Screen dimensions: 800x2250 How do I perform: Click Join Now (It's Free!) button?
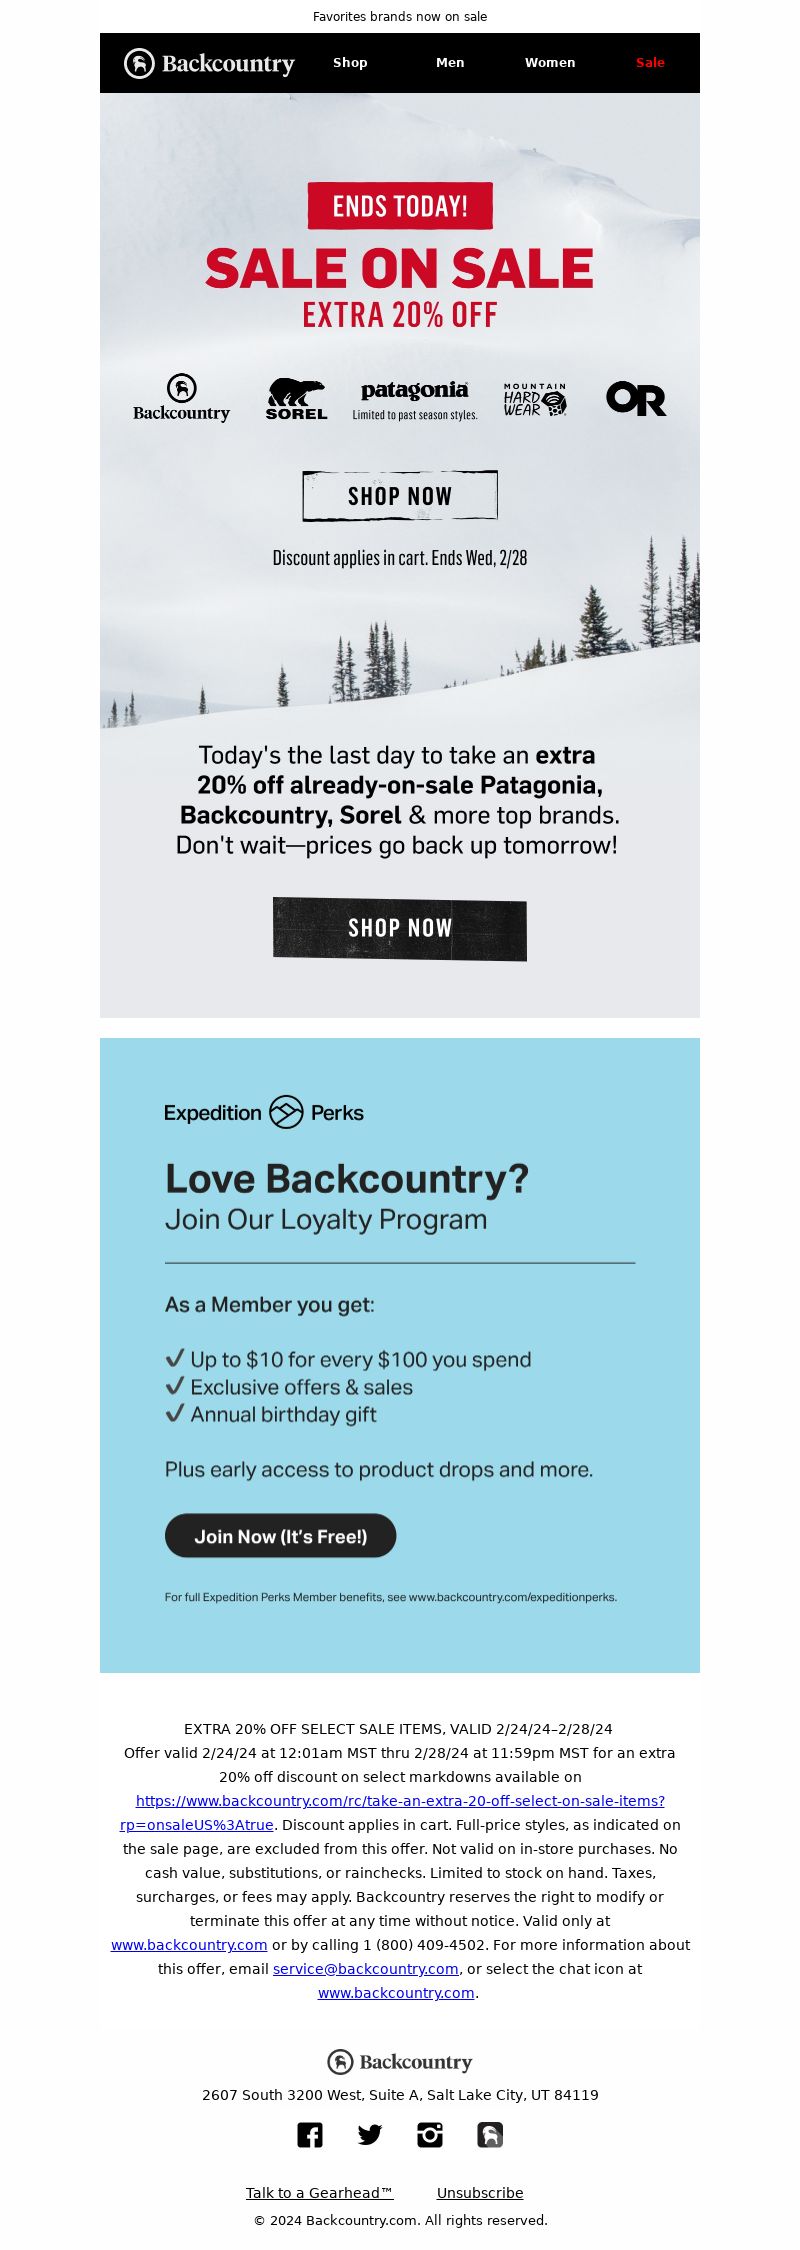281,1536
